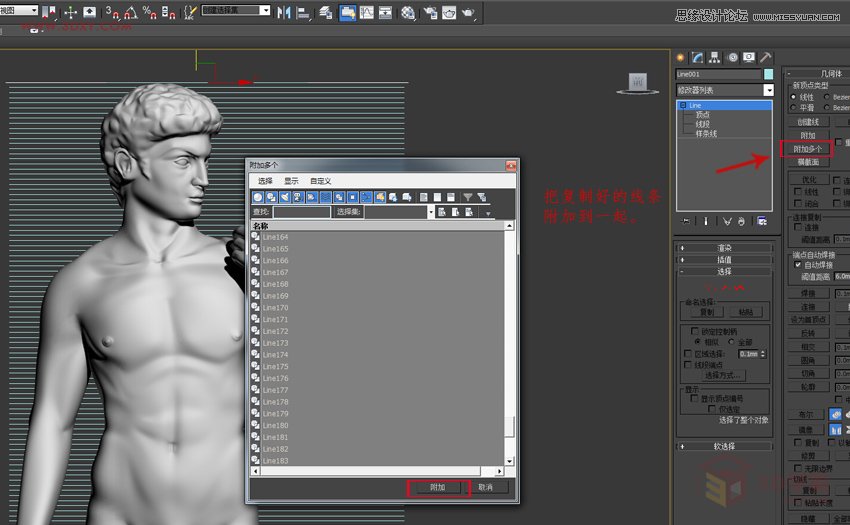850x525 pixels.
Task: Select 相似 radio option
Action: click(x=697, y=342)
